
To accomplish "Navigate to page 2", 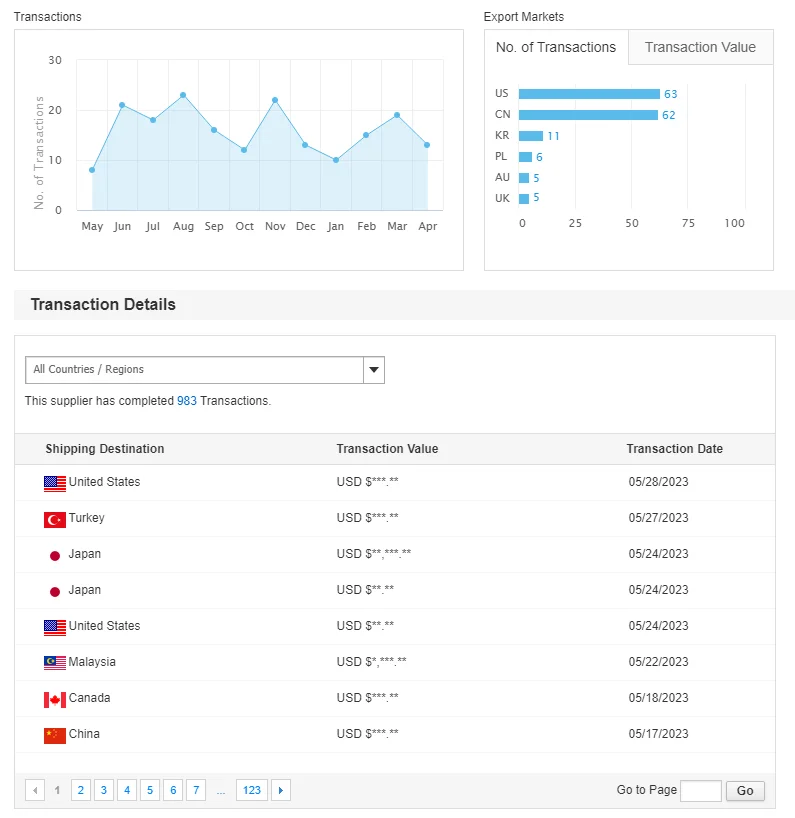I will click(x=80, y=791).
